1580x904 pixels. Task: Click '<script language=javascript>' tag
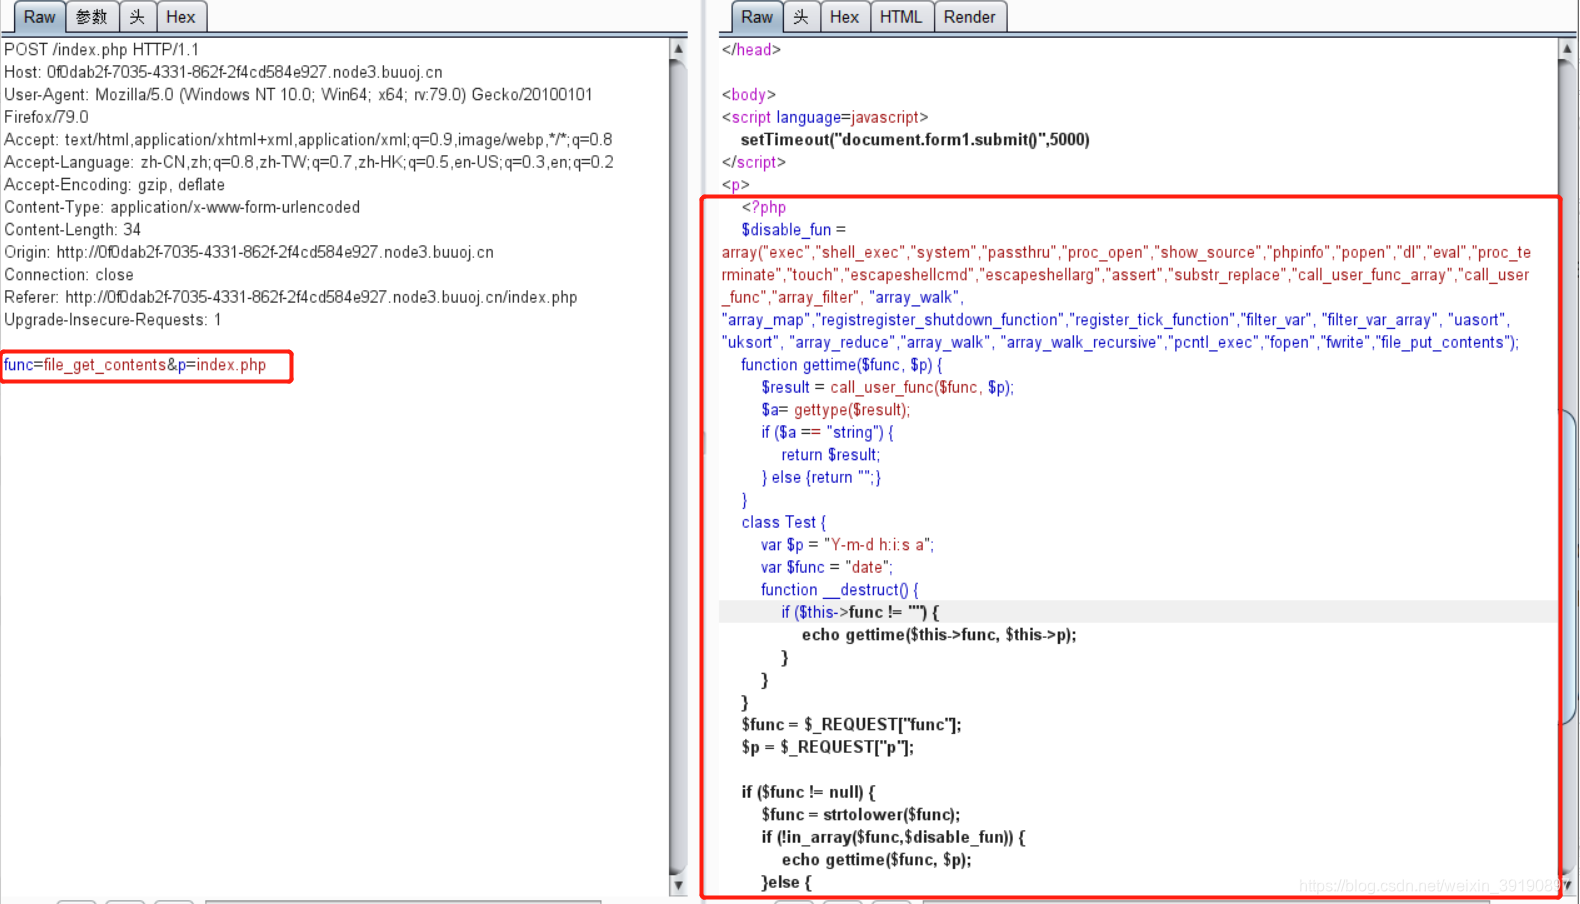(825, 117)
